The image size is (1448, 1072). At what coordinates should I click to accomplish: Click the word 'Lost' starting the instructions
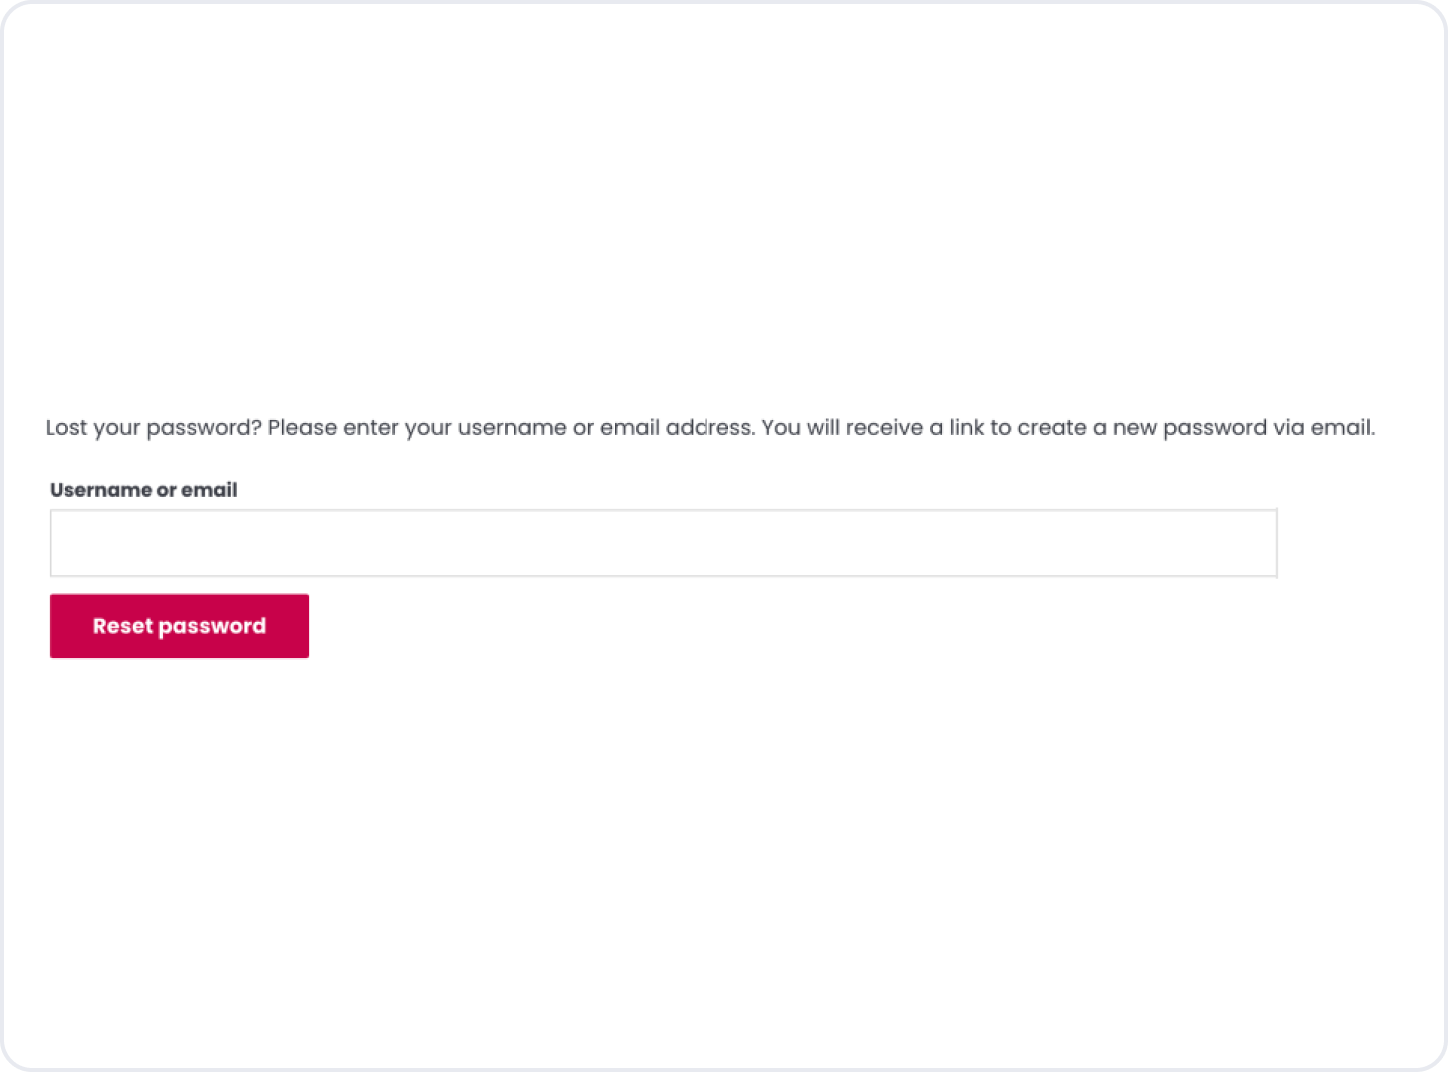click(x=67, y=428)
